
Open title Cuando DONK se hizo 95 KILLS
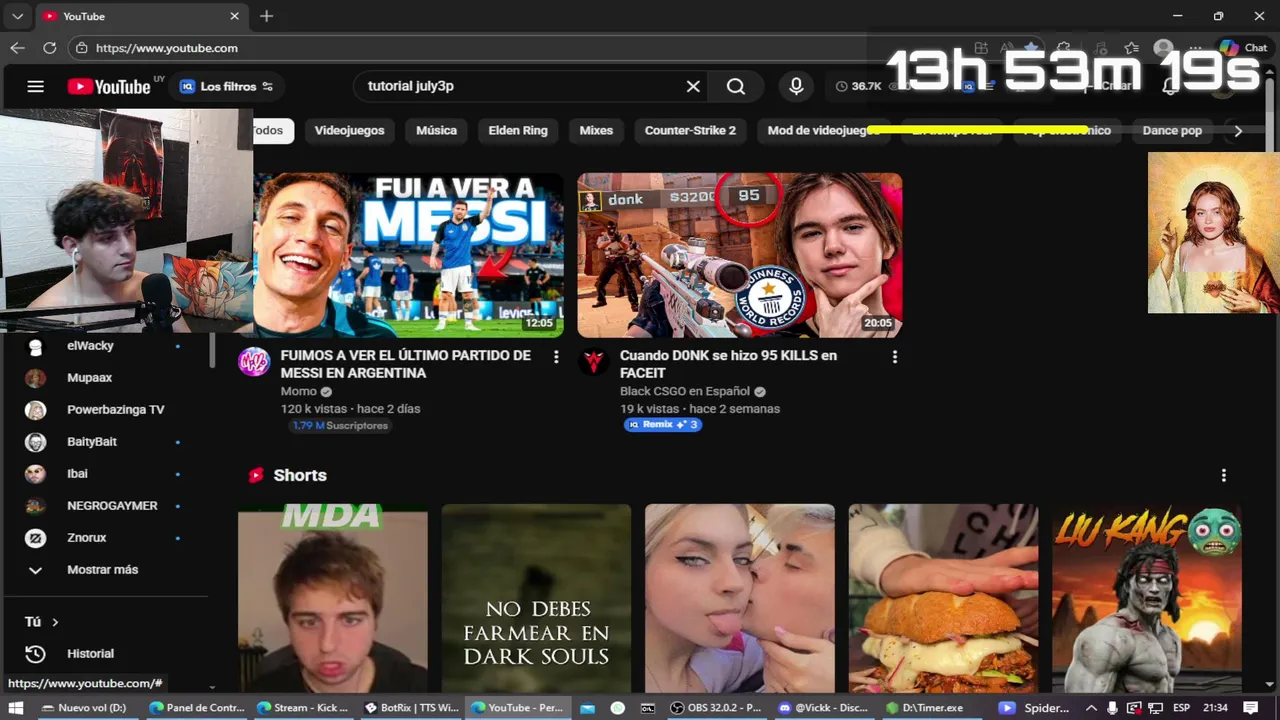click(728, 364)
